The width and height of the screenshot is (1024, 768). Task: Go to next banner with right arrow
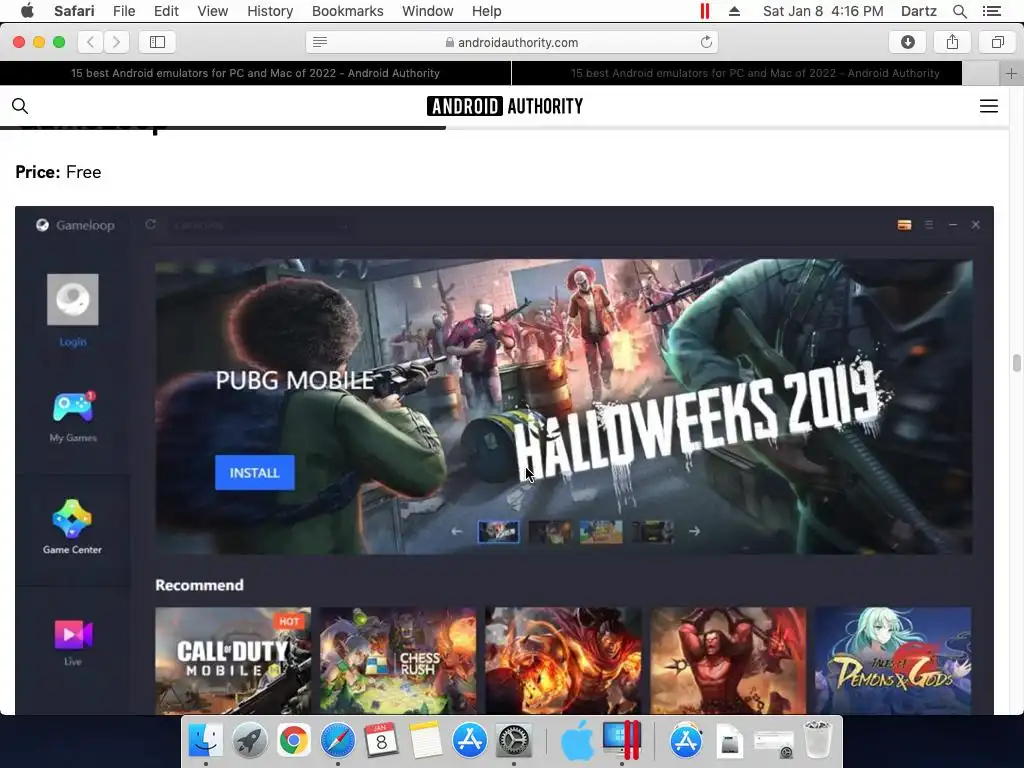point(694,532)
